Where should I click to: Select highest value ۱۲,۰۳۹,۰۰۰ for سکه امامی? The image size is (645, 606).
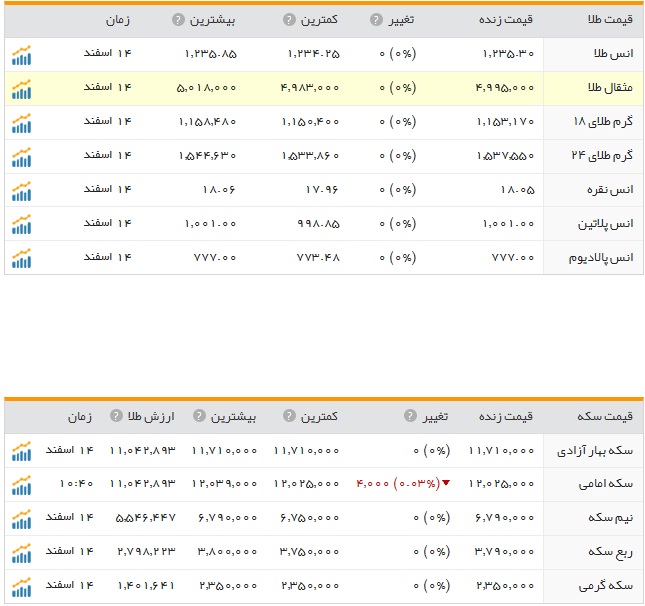click(x=225, y=484)
